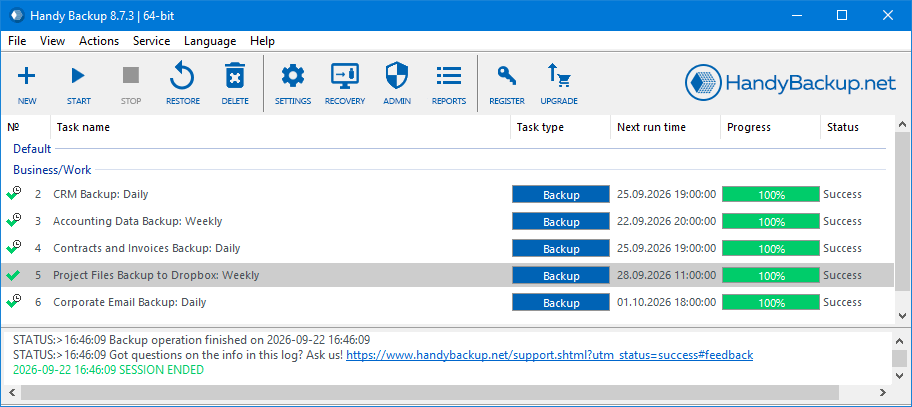Click the greyed STOP toolbar icon
The image size is (912, 407).
pyautogui.click(x=131, y=76)
